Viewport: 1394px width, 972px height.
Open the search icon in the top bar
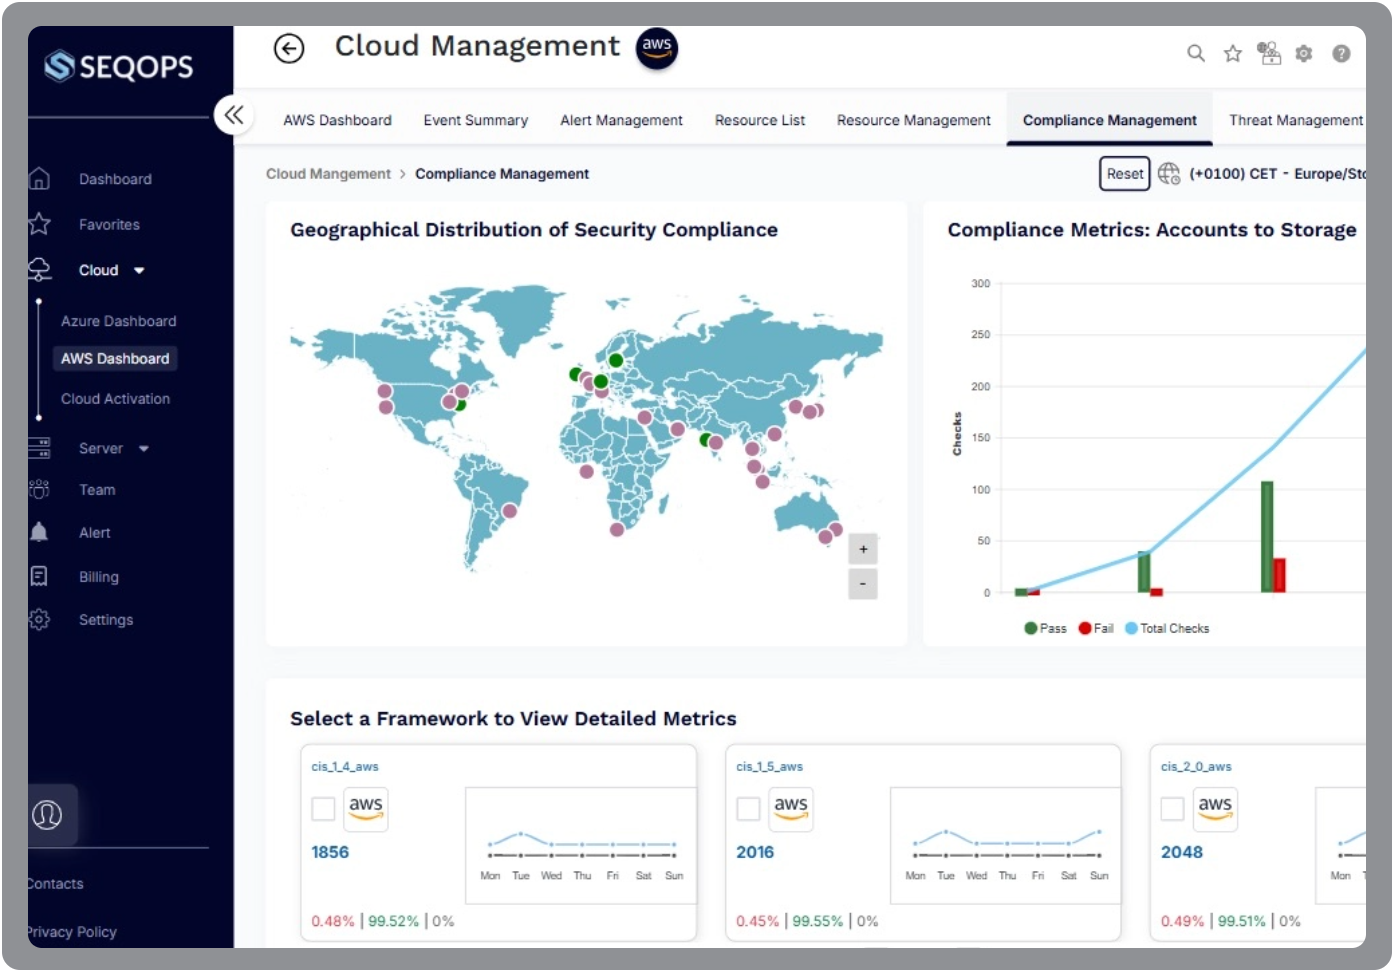pos(1196,54)
